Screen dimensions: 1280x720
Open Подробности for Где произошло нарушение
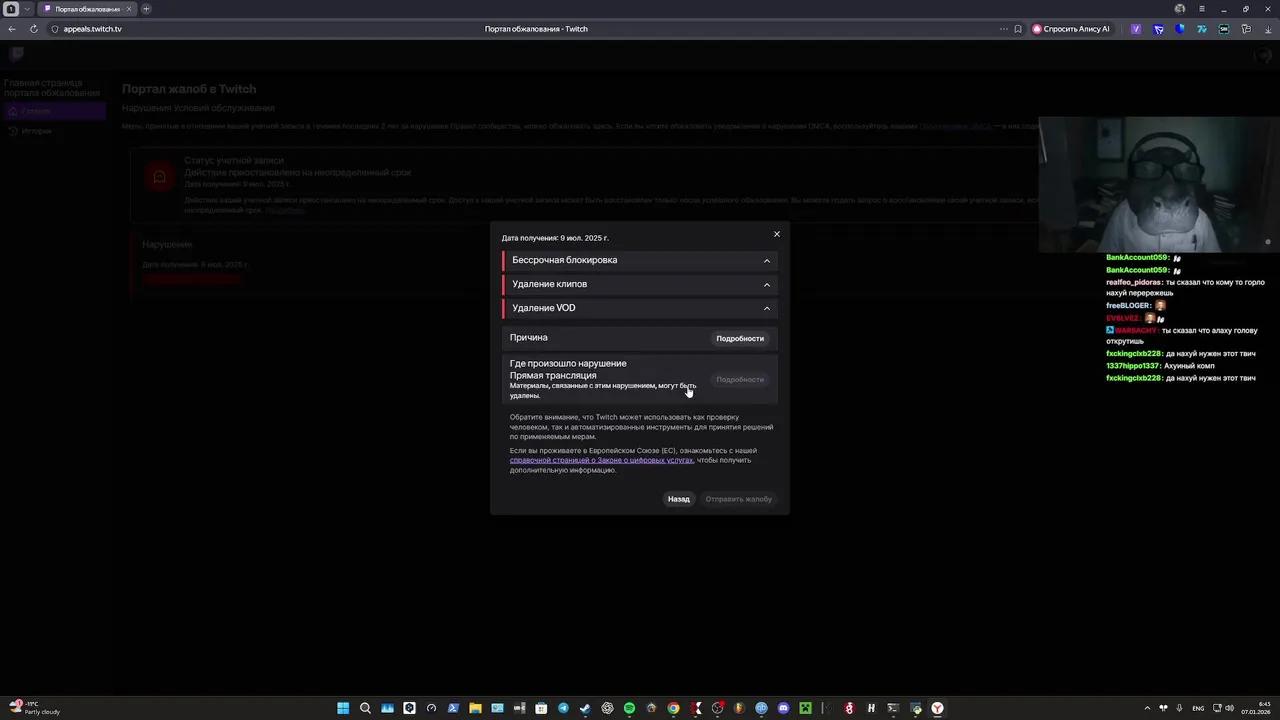pyautogui.click(x=740, y=379)
